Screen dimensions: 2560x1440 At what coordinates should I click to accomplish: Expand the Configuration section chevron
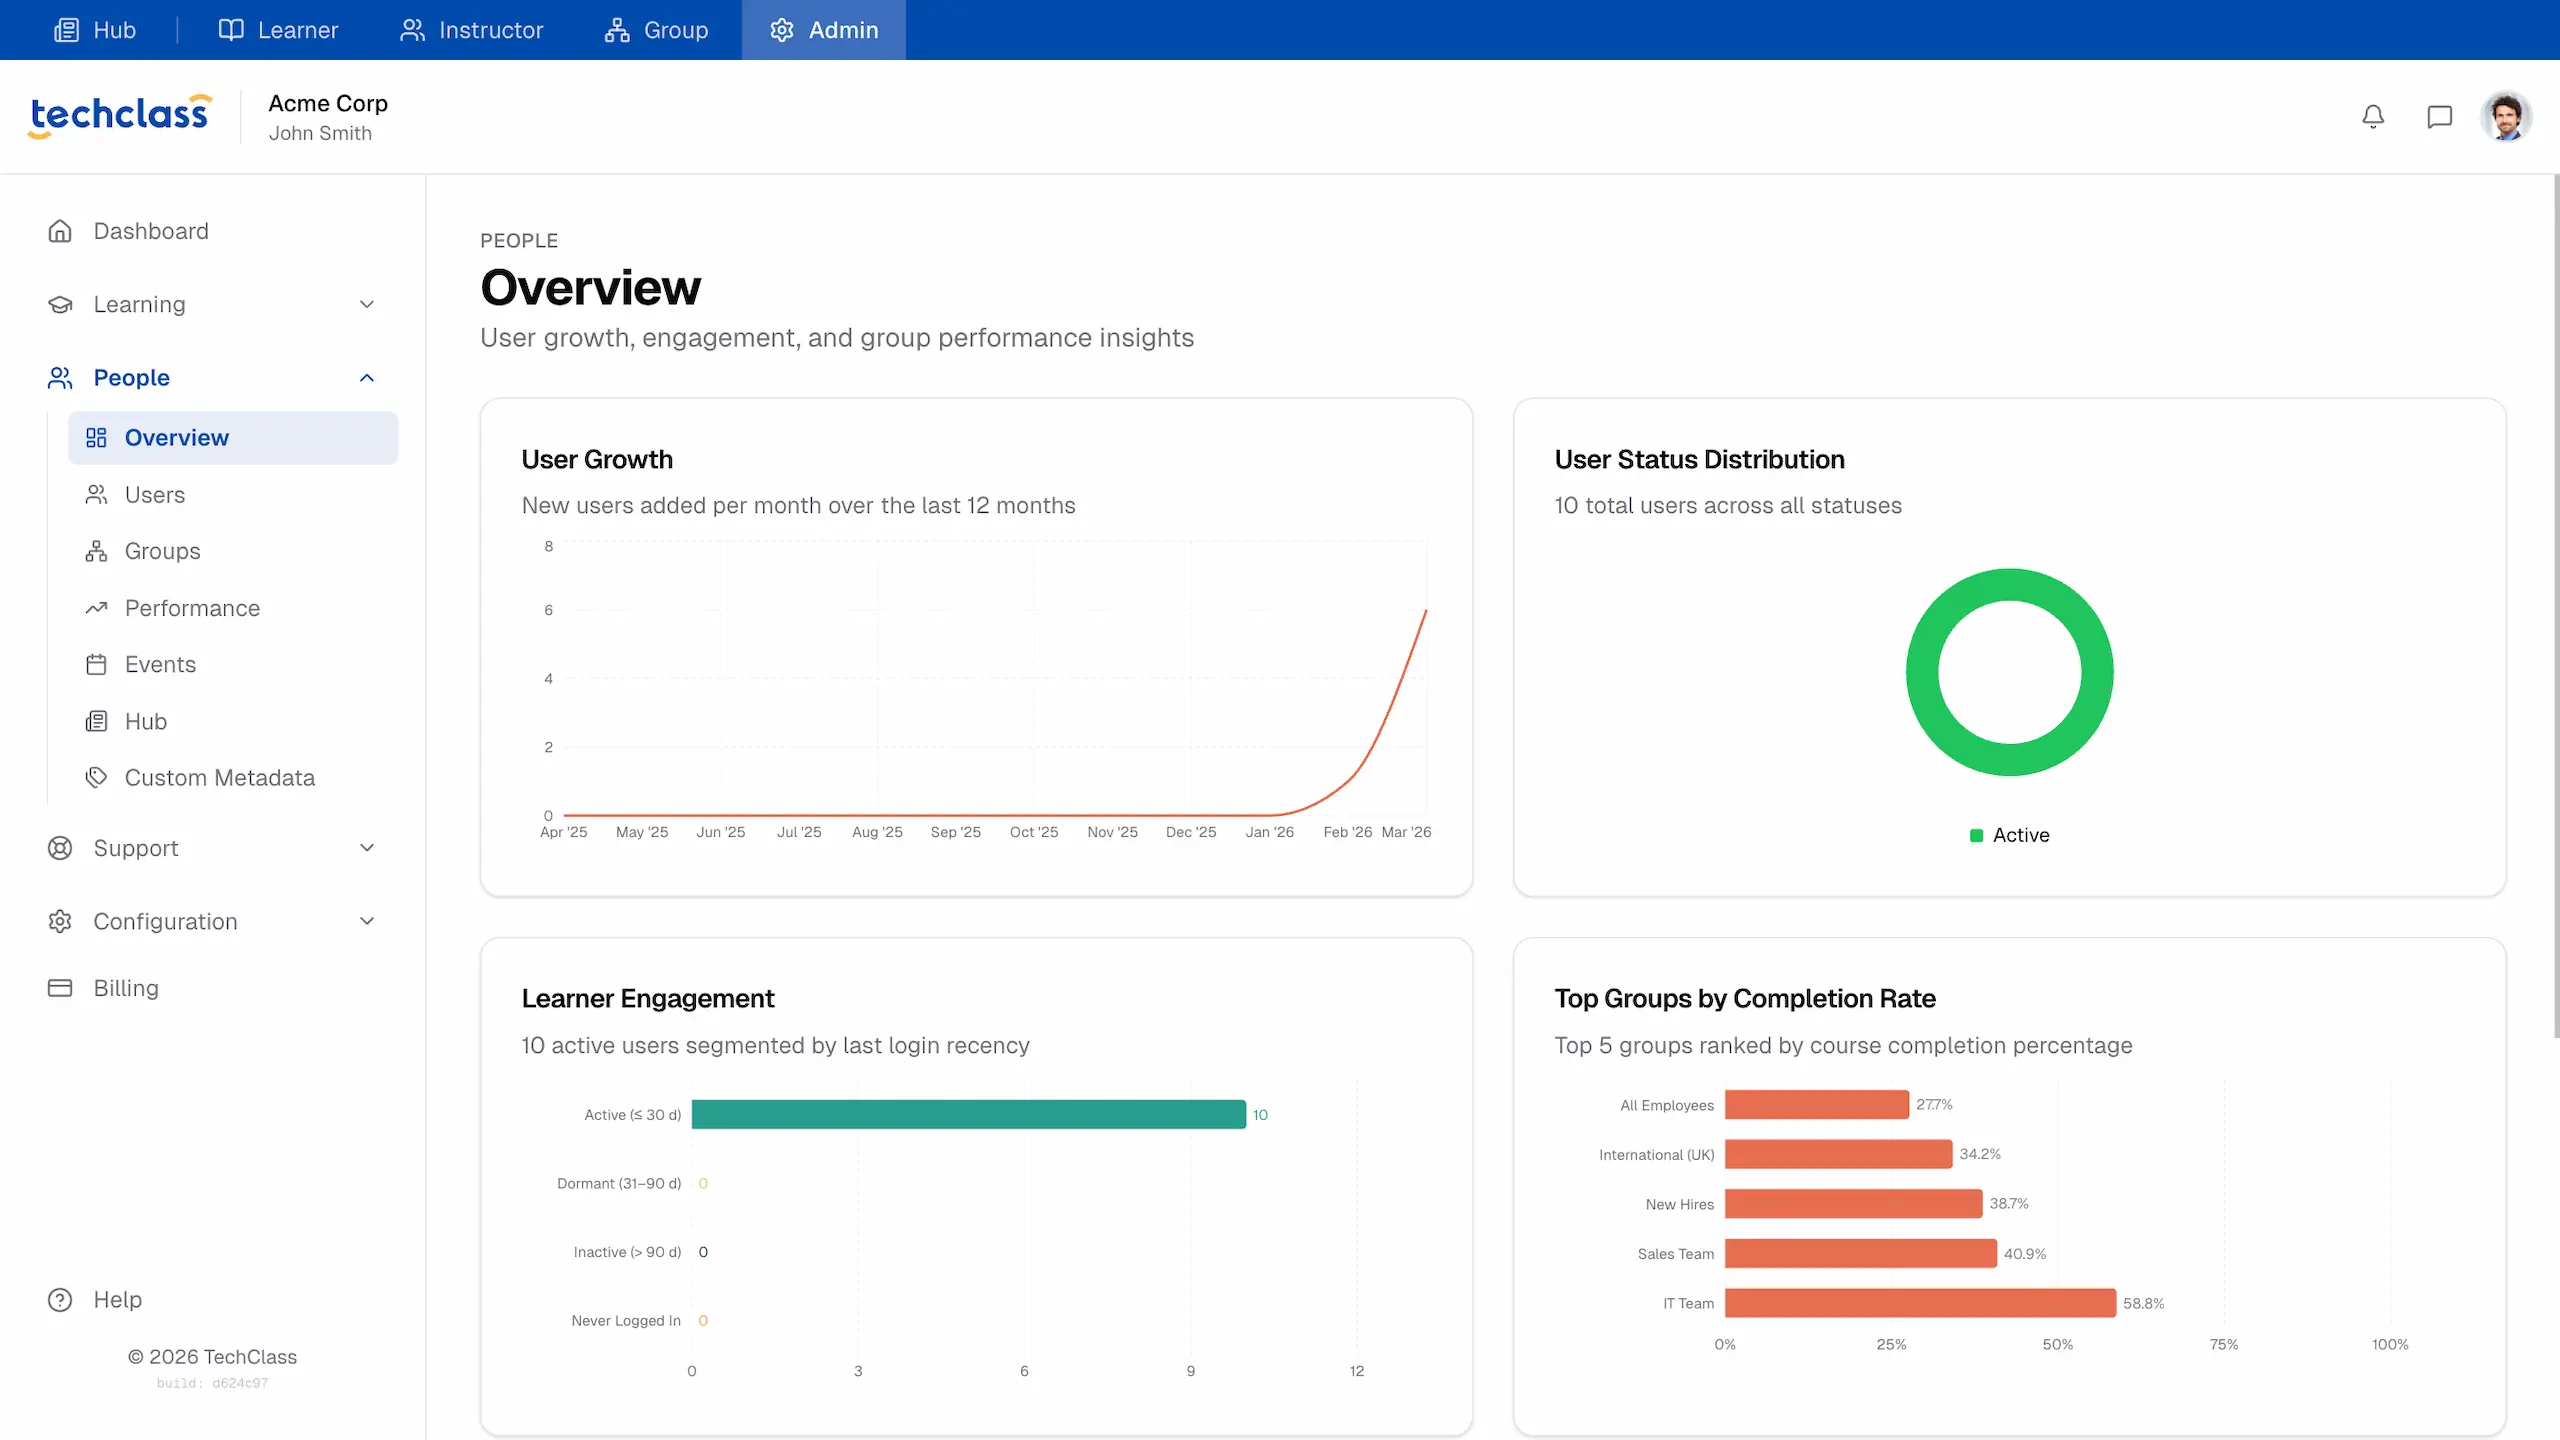[x=367, y=921]
